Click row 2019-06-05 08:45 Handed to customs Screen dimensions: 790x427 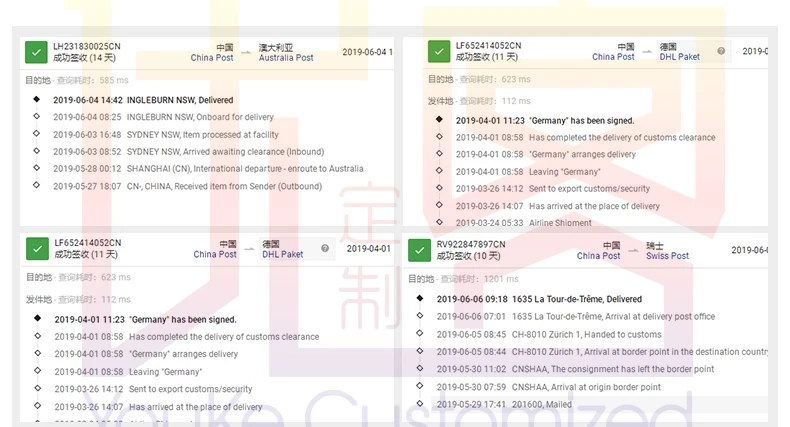point(549,334)
